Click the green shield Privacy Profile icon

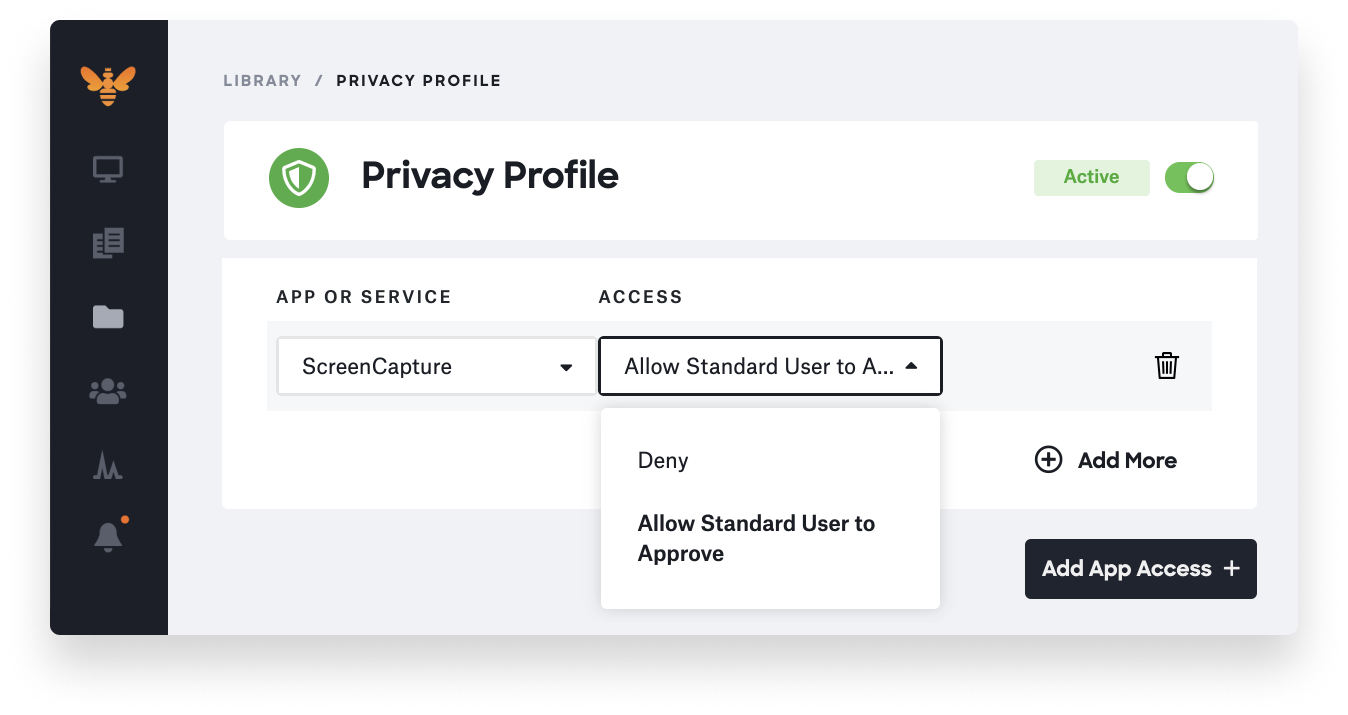click(298, 177)
